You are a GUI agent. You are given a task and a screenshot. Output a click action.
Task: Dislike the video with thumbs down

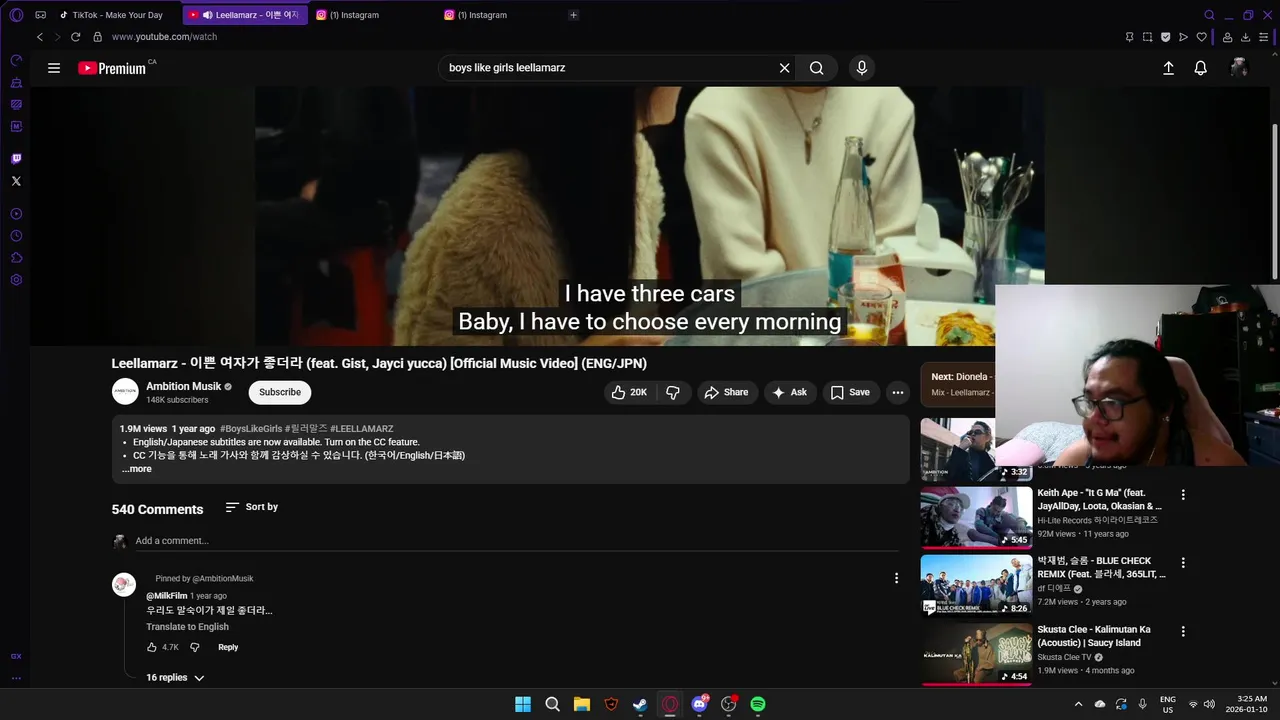673,392
